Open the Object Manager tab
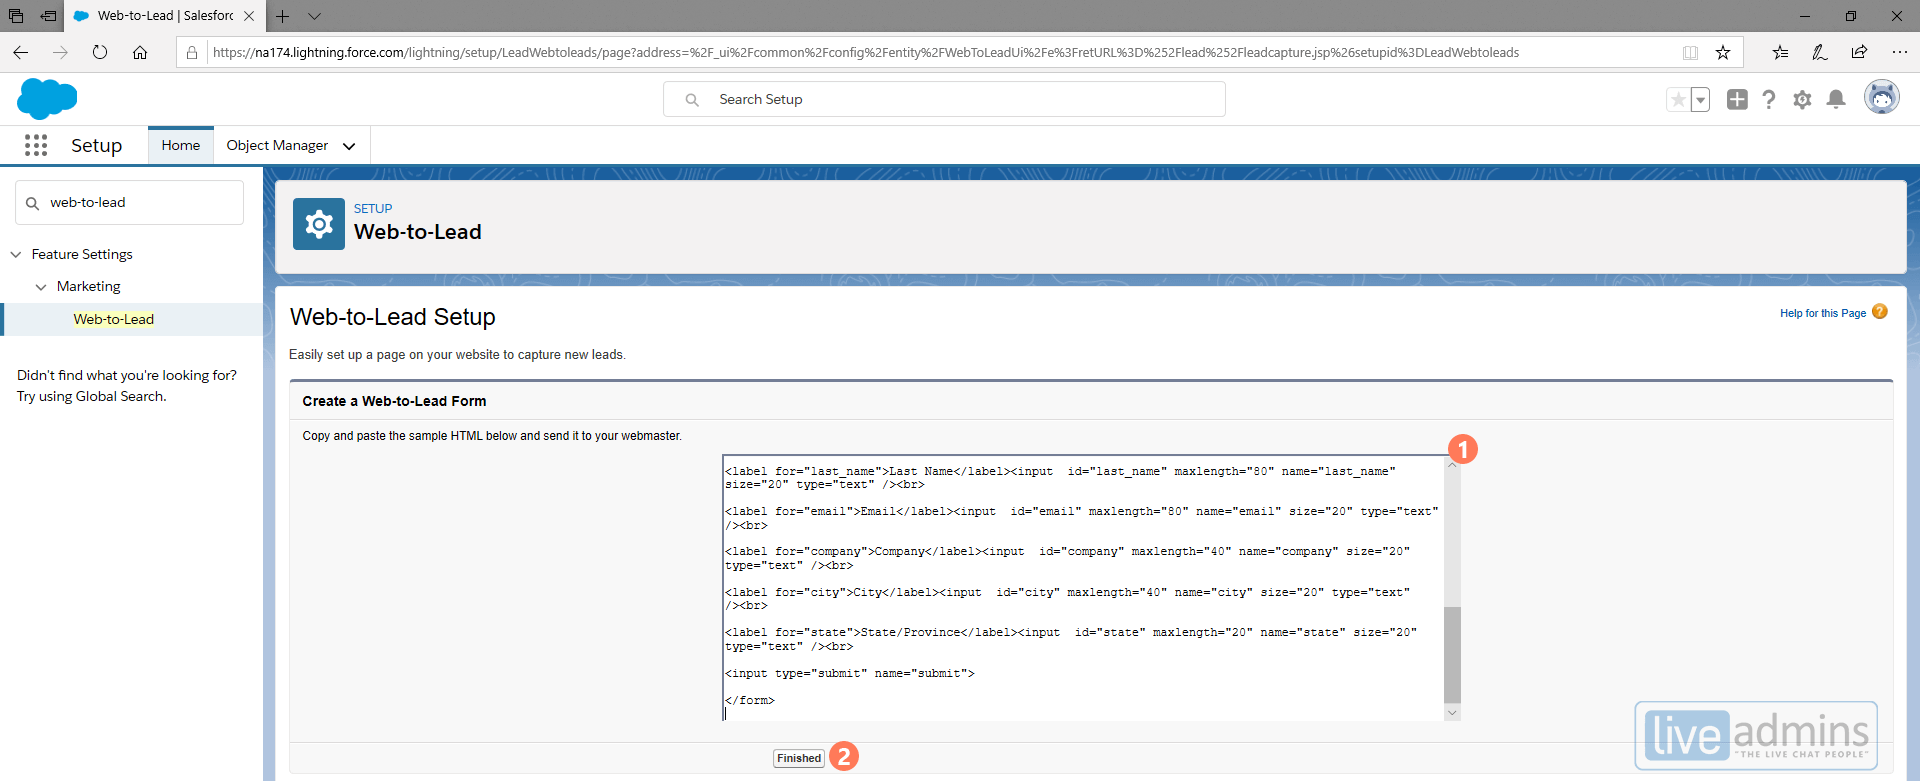Screen dimensions: 1920x781 coord(277,145)
